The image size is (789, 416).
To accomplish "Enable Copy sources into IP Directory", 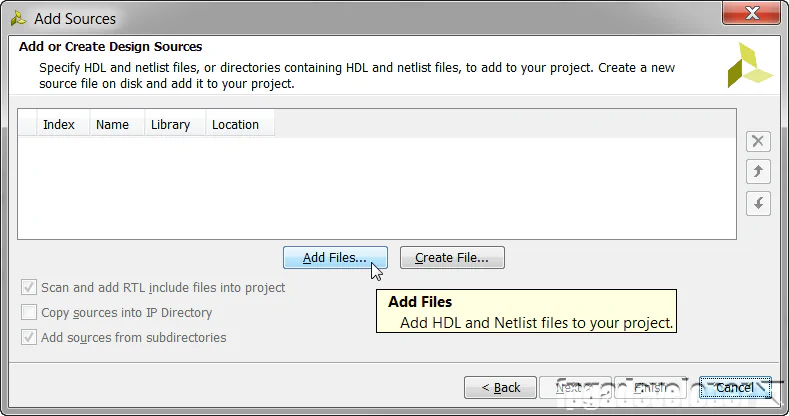I will click(29, 312).
